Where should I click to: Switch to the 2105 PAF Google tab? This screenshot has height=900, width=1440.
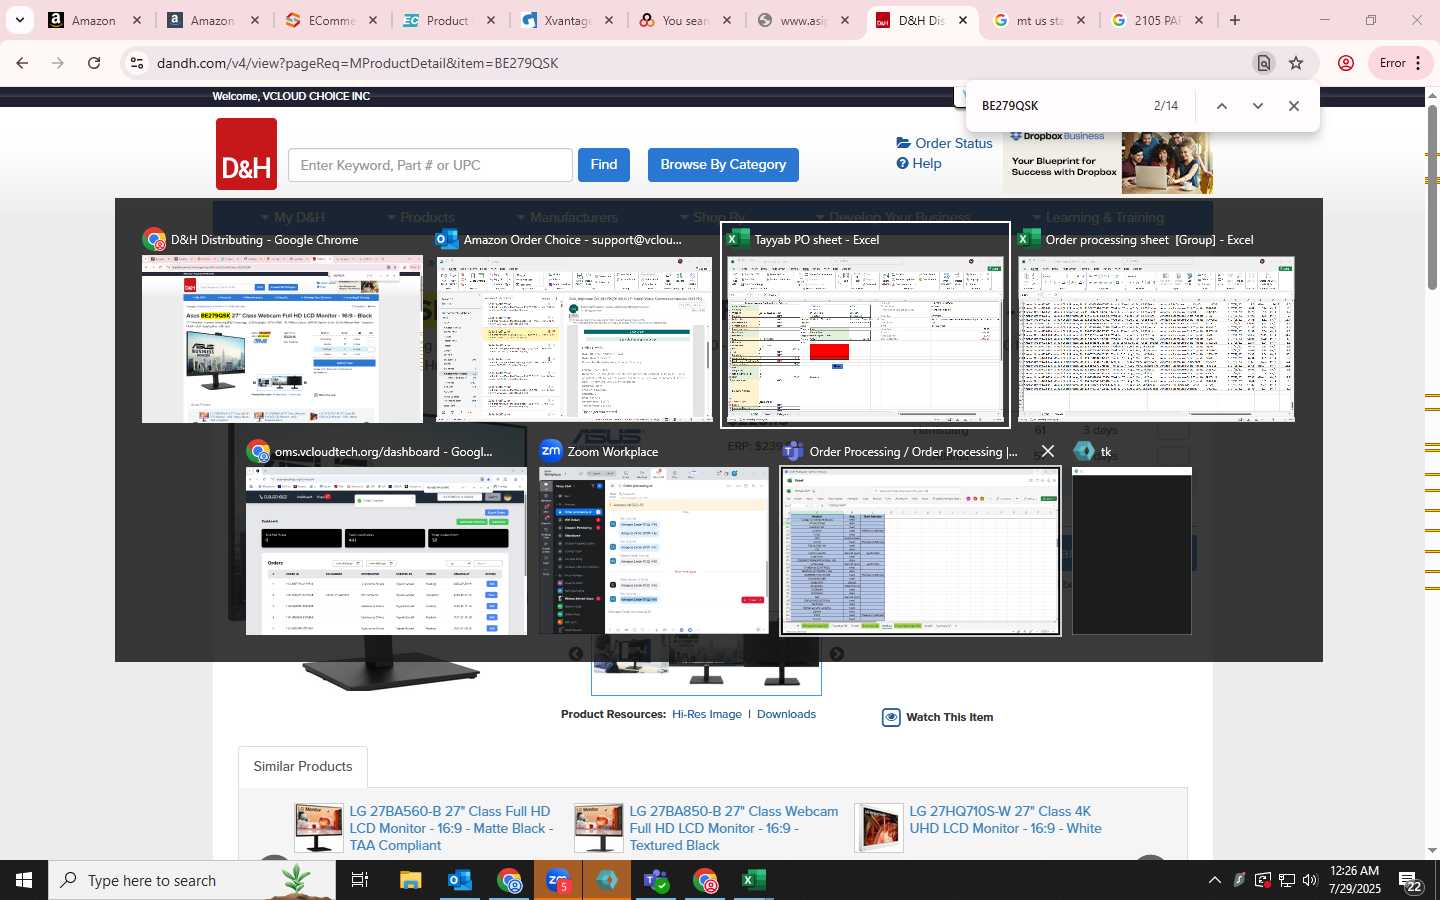1155,20
